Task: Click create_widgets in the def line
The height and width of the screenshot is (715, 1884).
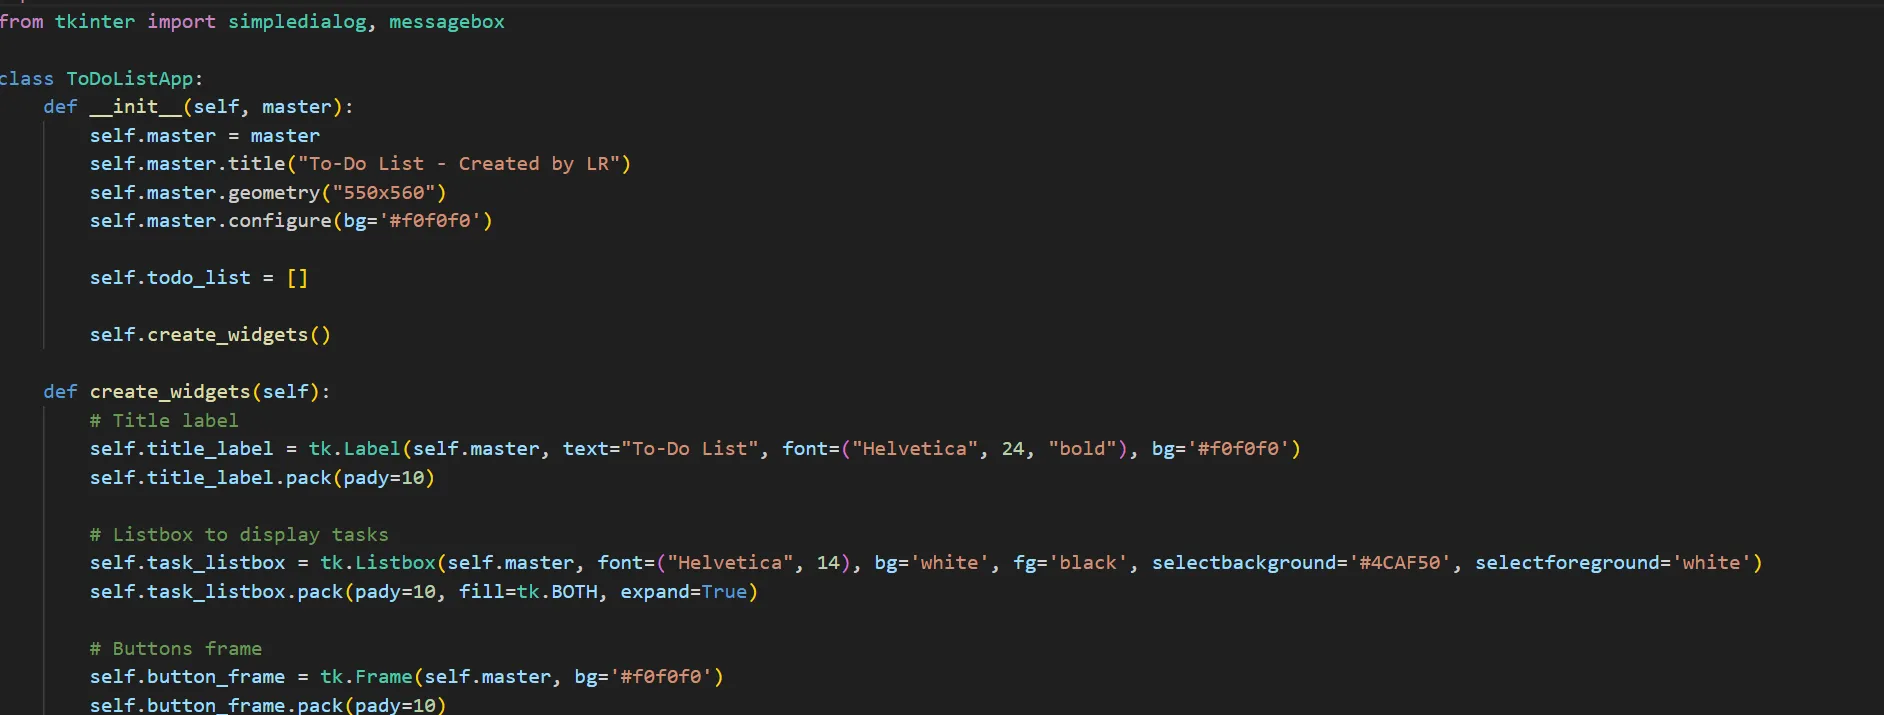Action: click(x=170, y=392)
